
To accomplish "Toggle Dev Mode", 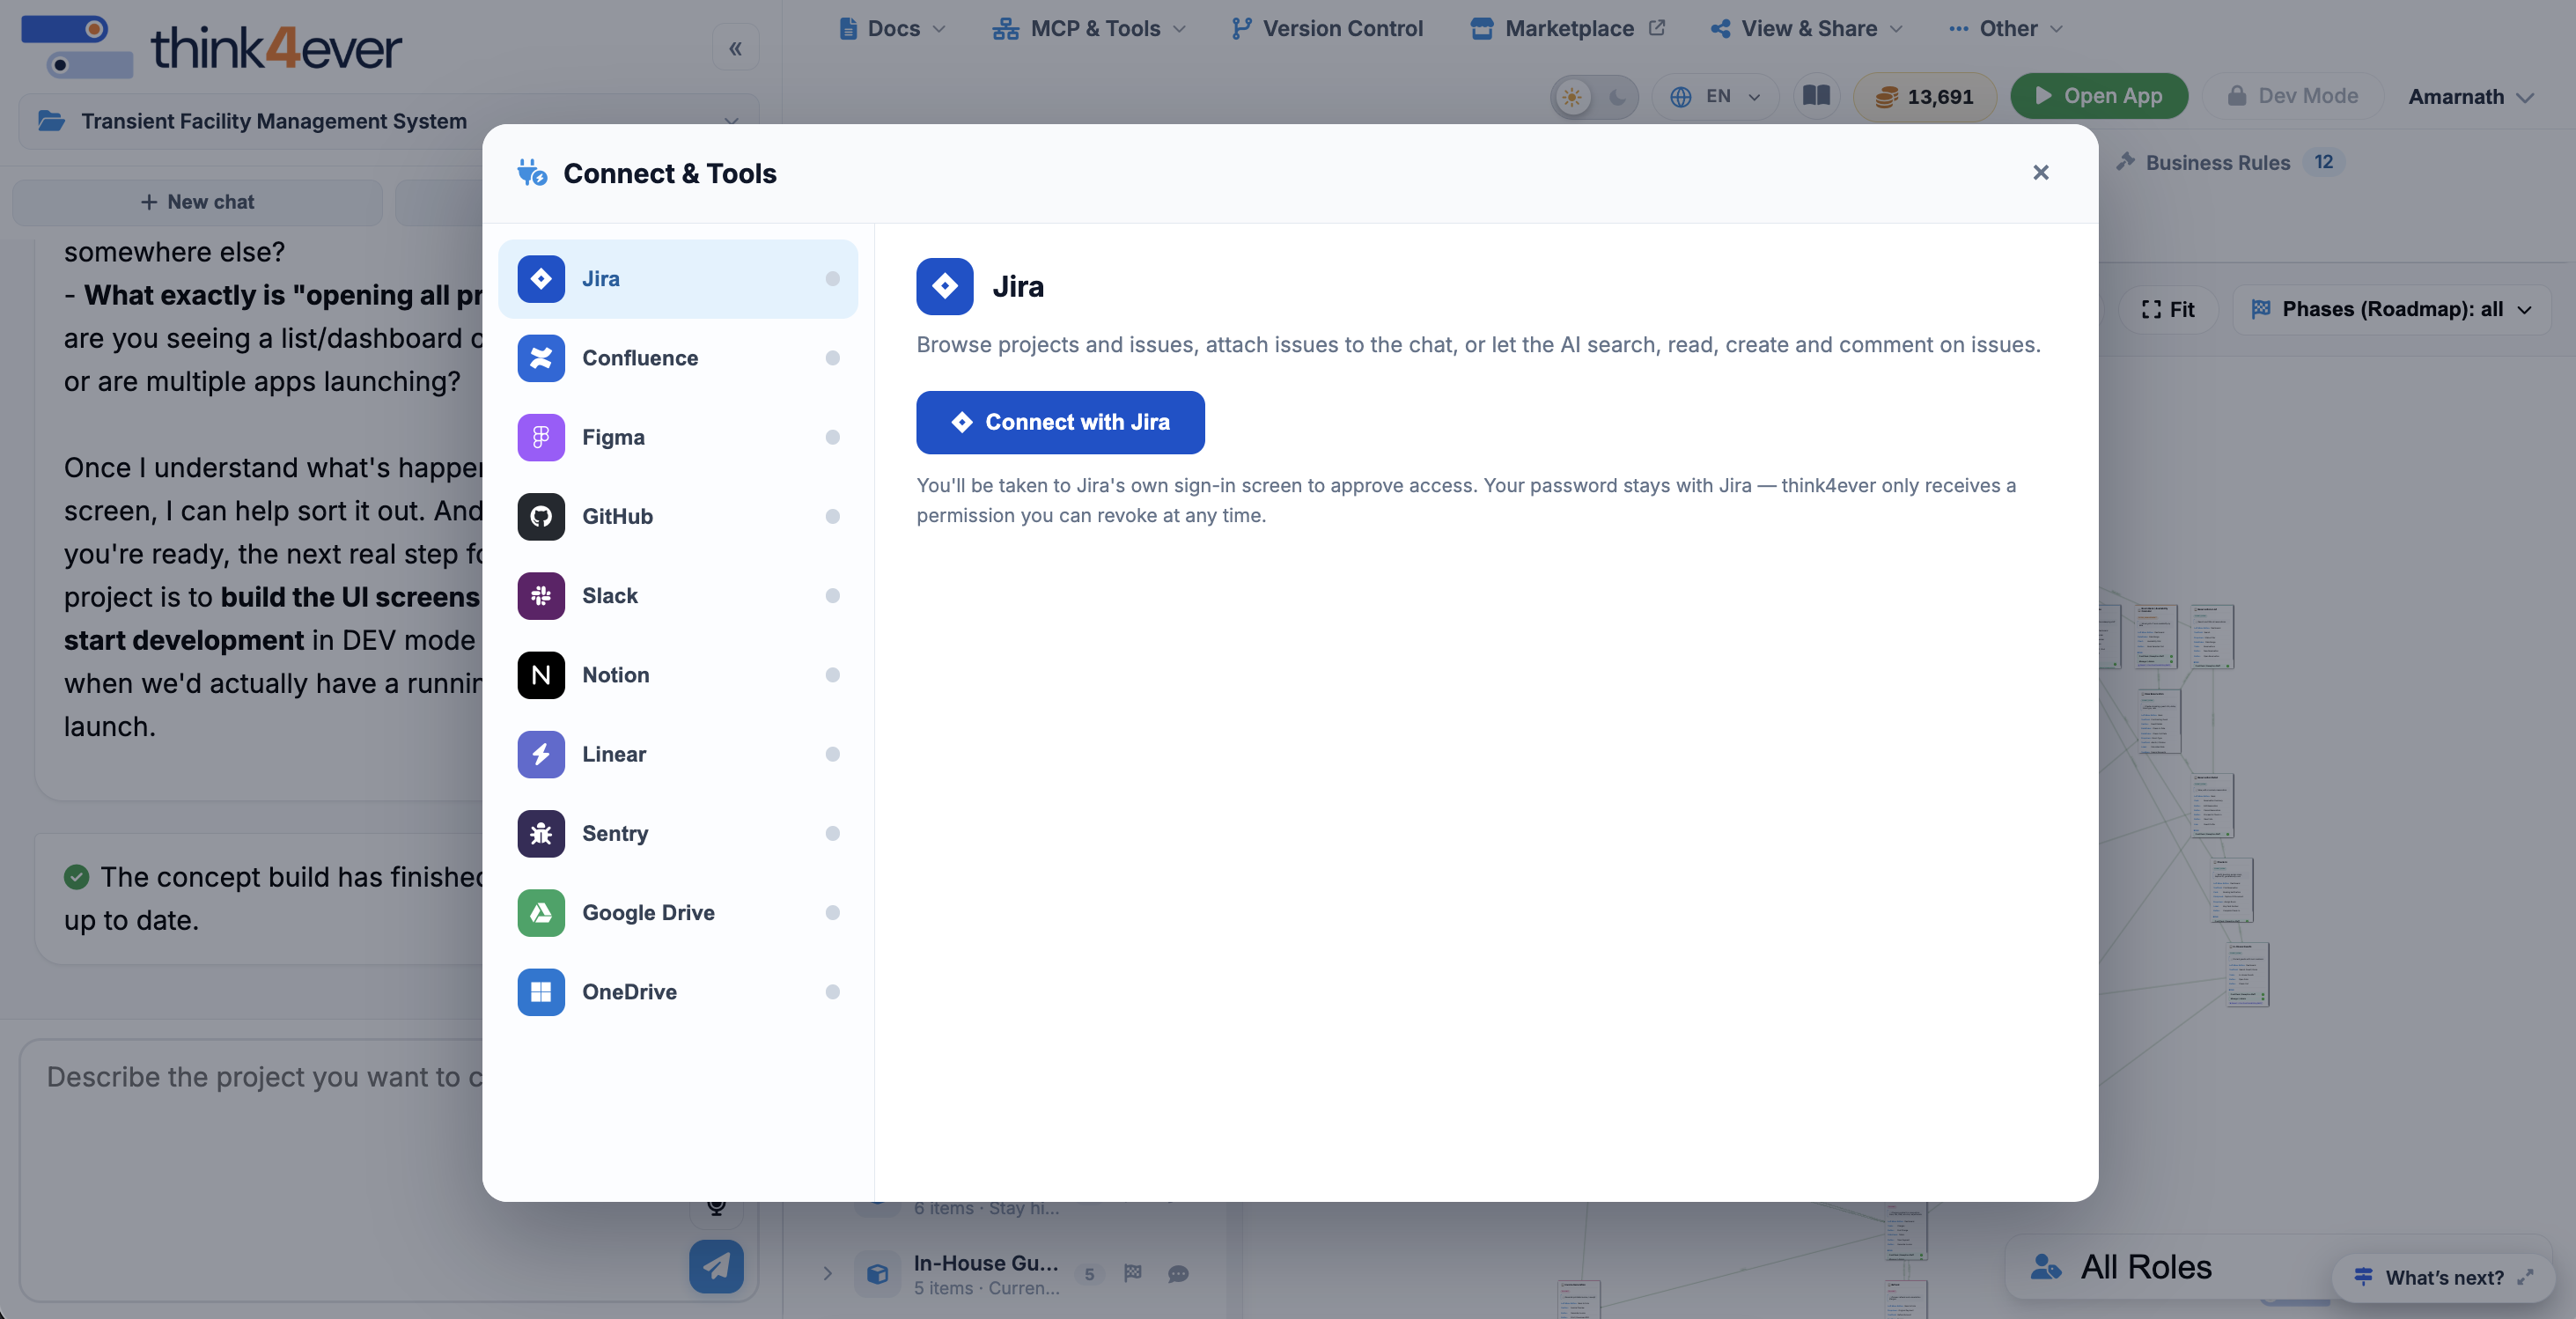I will click(x=2292, y=96).
